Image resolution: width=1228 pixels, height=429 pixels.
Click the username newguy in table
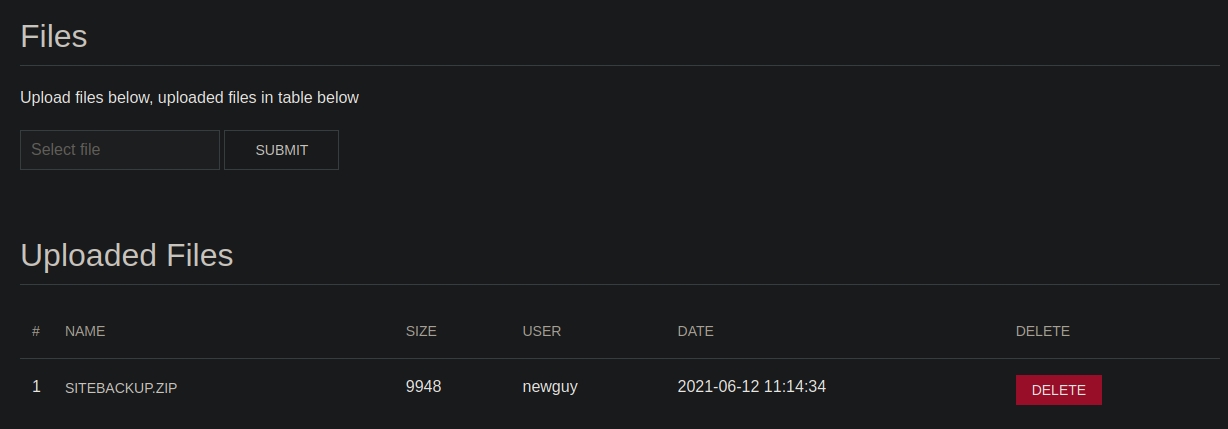550,387
